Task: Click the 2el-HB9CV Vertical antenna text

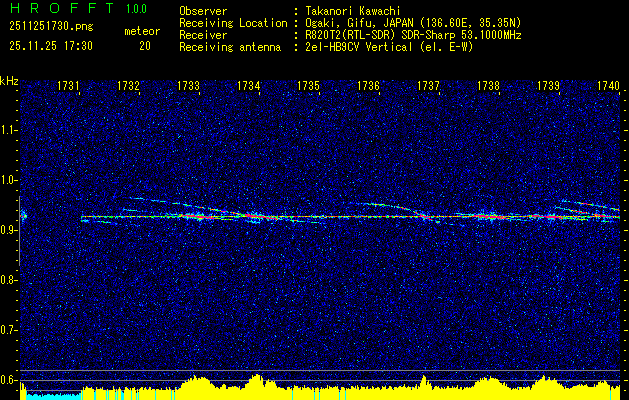Action: click(x=390, y=47)
